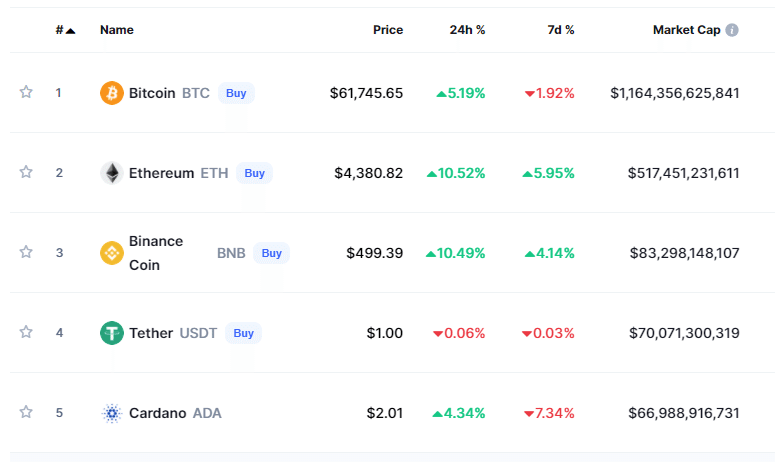775x462 pixels.
Task: Toggle the Ethereum watchlist star
Action: coord(26,172)
